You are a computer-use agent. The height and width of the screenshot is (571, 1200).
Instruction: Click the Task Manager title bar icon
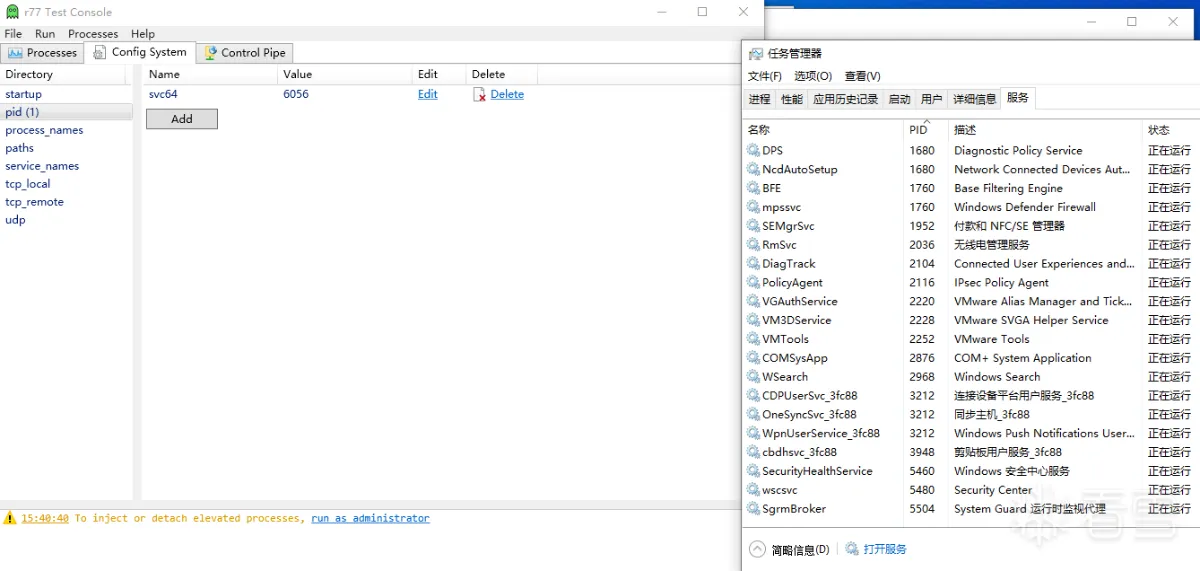pyautogui.click(x=755, y=53)
